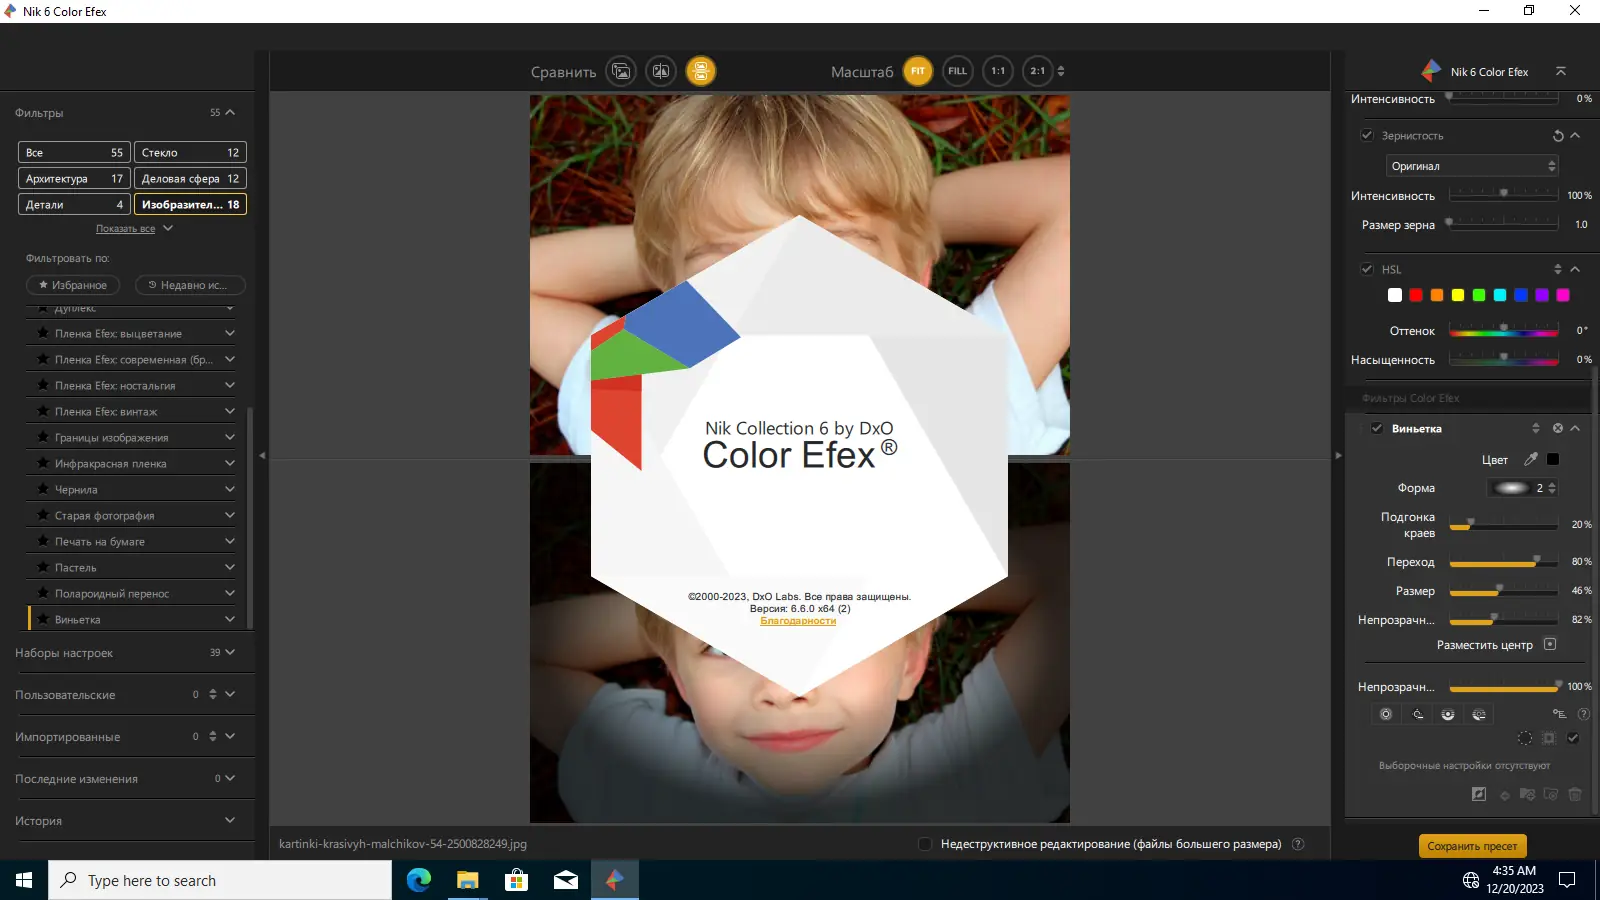Click the black vignette color swatch

(x=1553, y=459)
